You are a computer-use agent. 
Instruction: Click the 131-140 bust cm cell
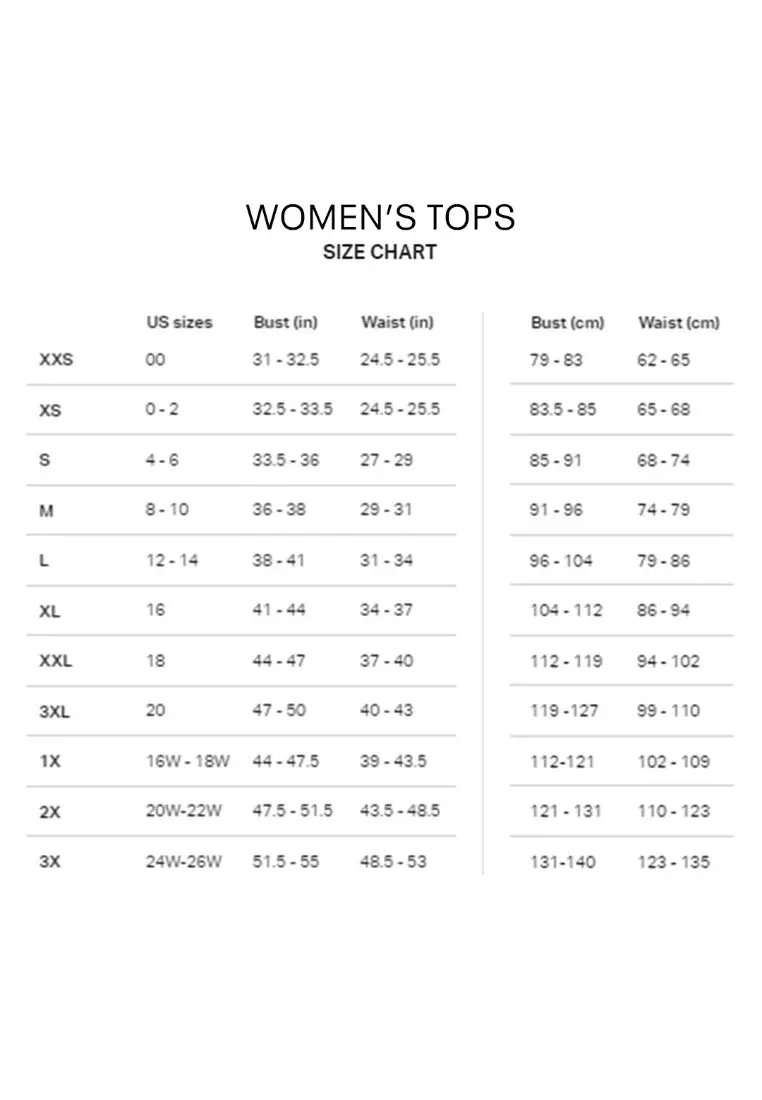click(563, 862)
